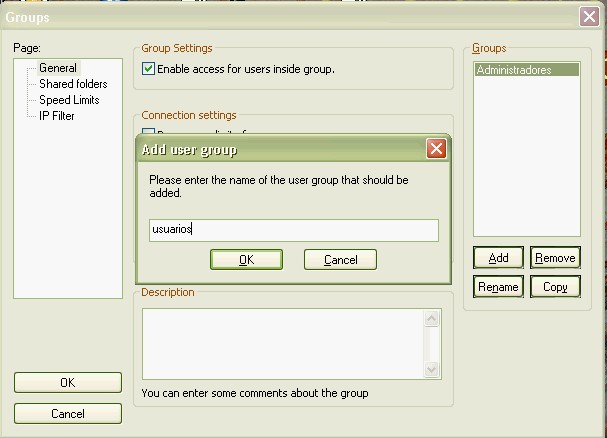
Task: Close the Groups window
Action: [x=589, y=16]
